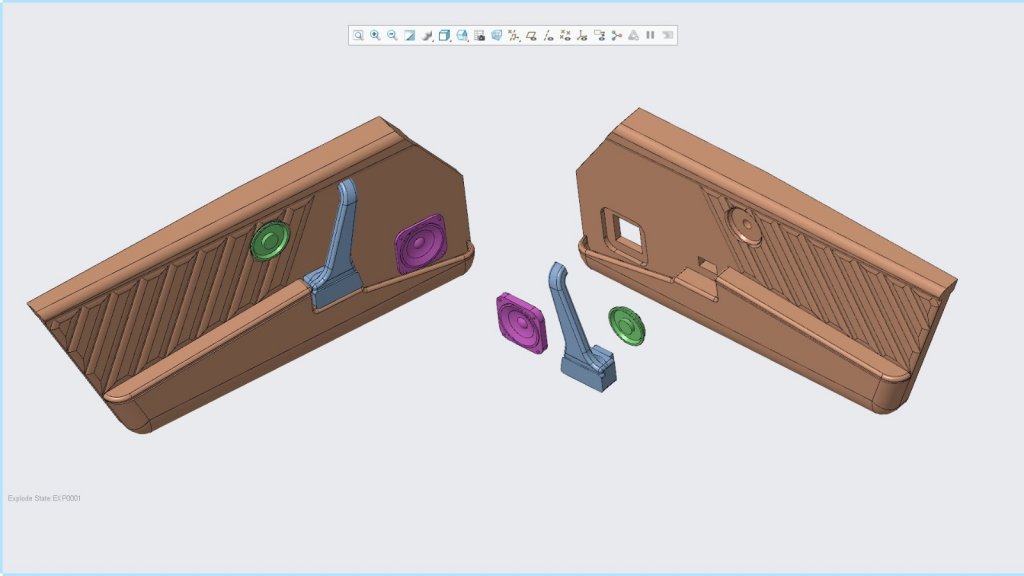This screenshot has width=1024, height=576.
Task: Toggle the spin center display
Action: tap(617, 35)
